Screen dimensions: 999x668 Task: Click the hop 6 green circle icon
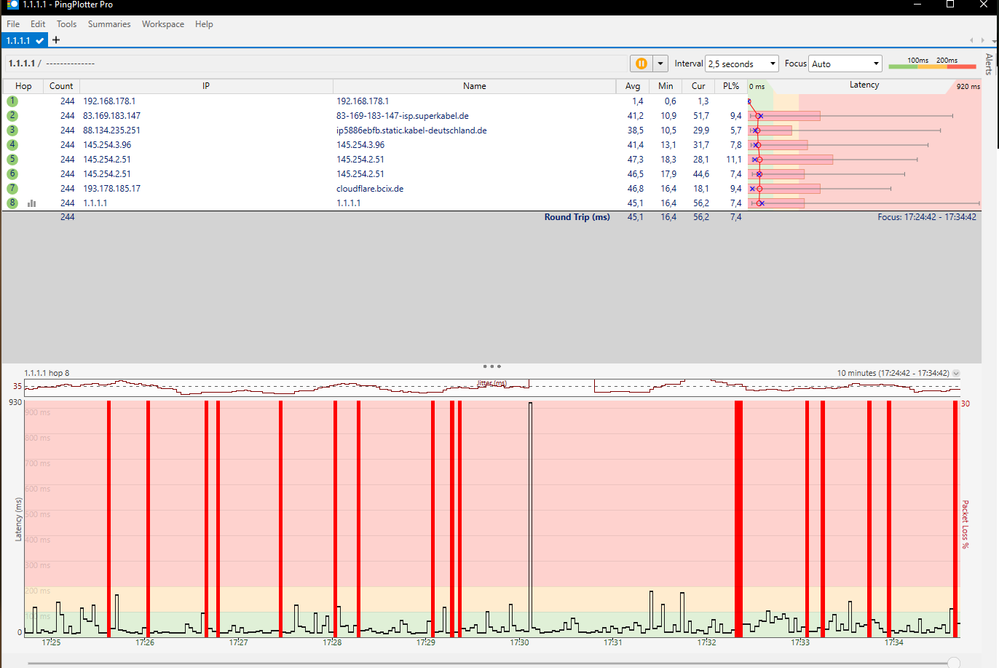click(x=12, y=174)
